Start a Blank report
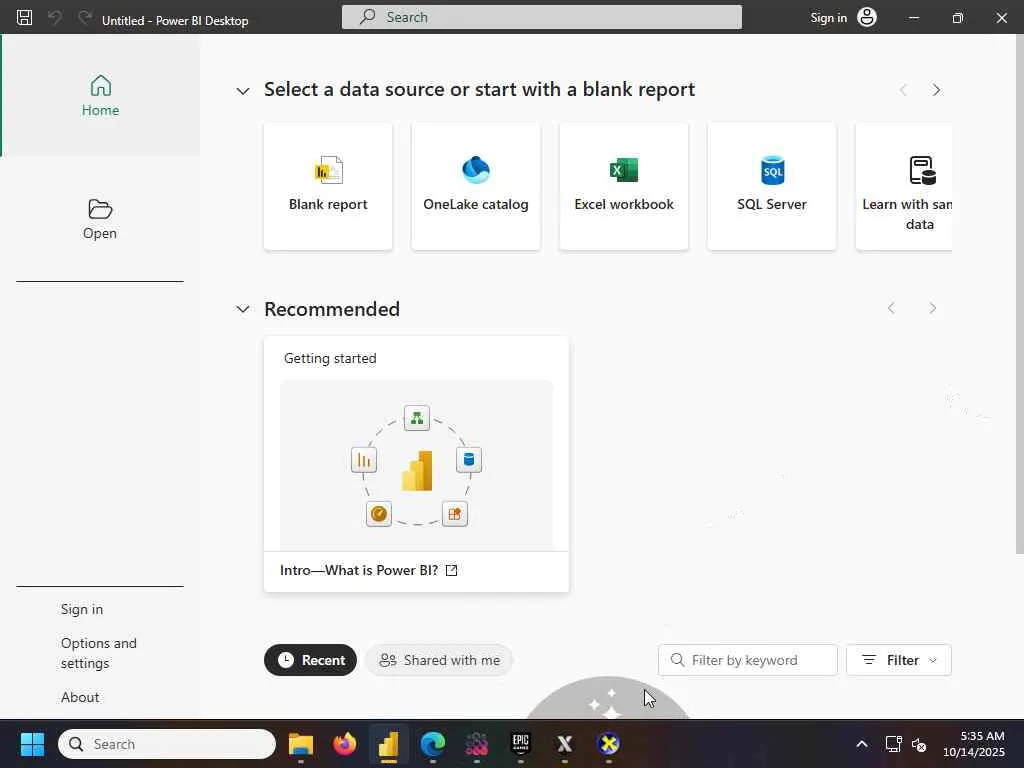This screenshot has width=1024, height=768. (328, 186)
